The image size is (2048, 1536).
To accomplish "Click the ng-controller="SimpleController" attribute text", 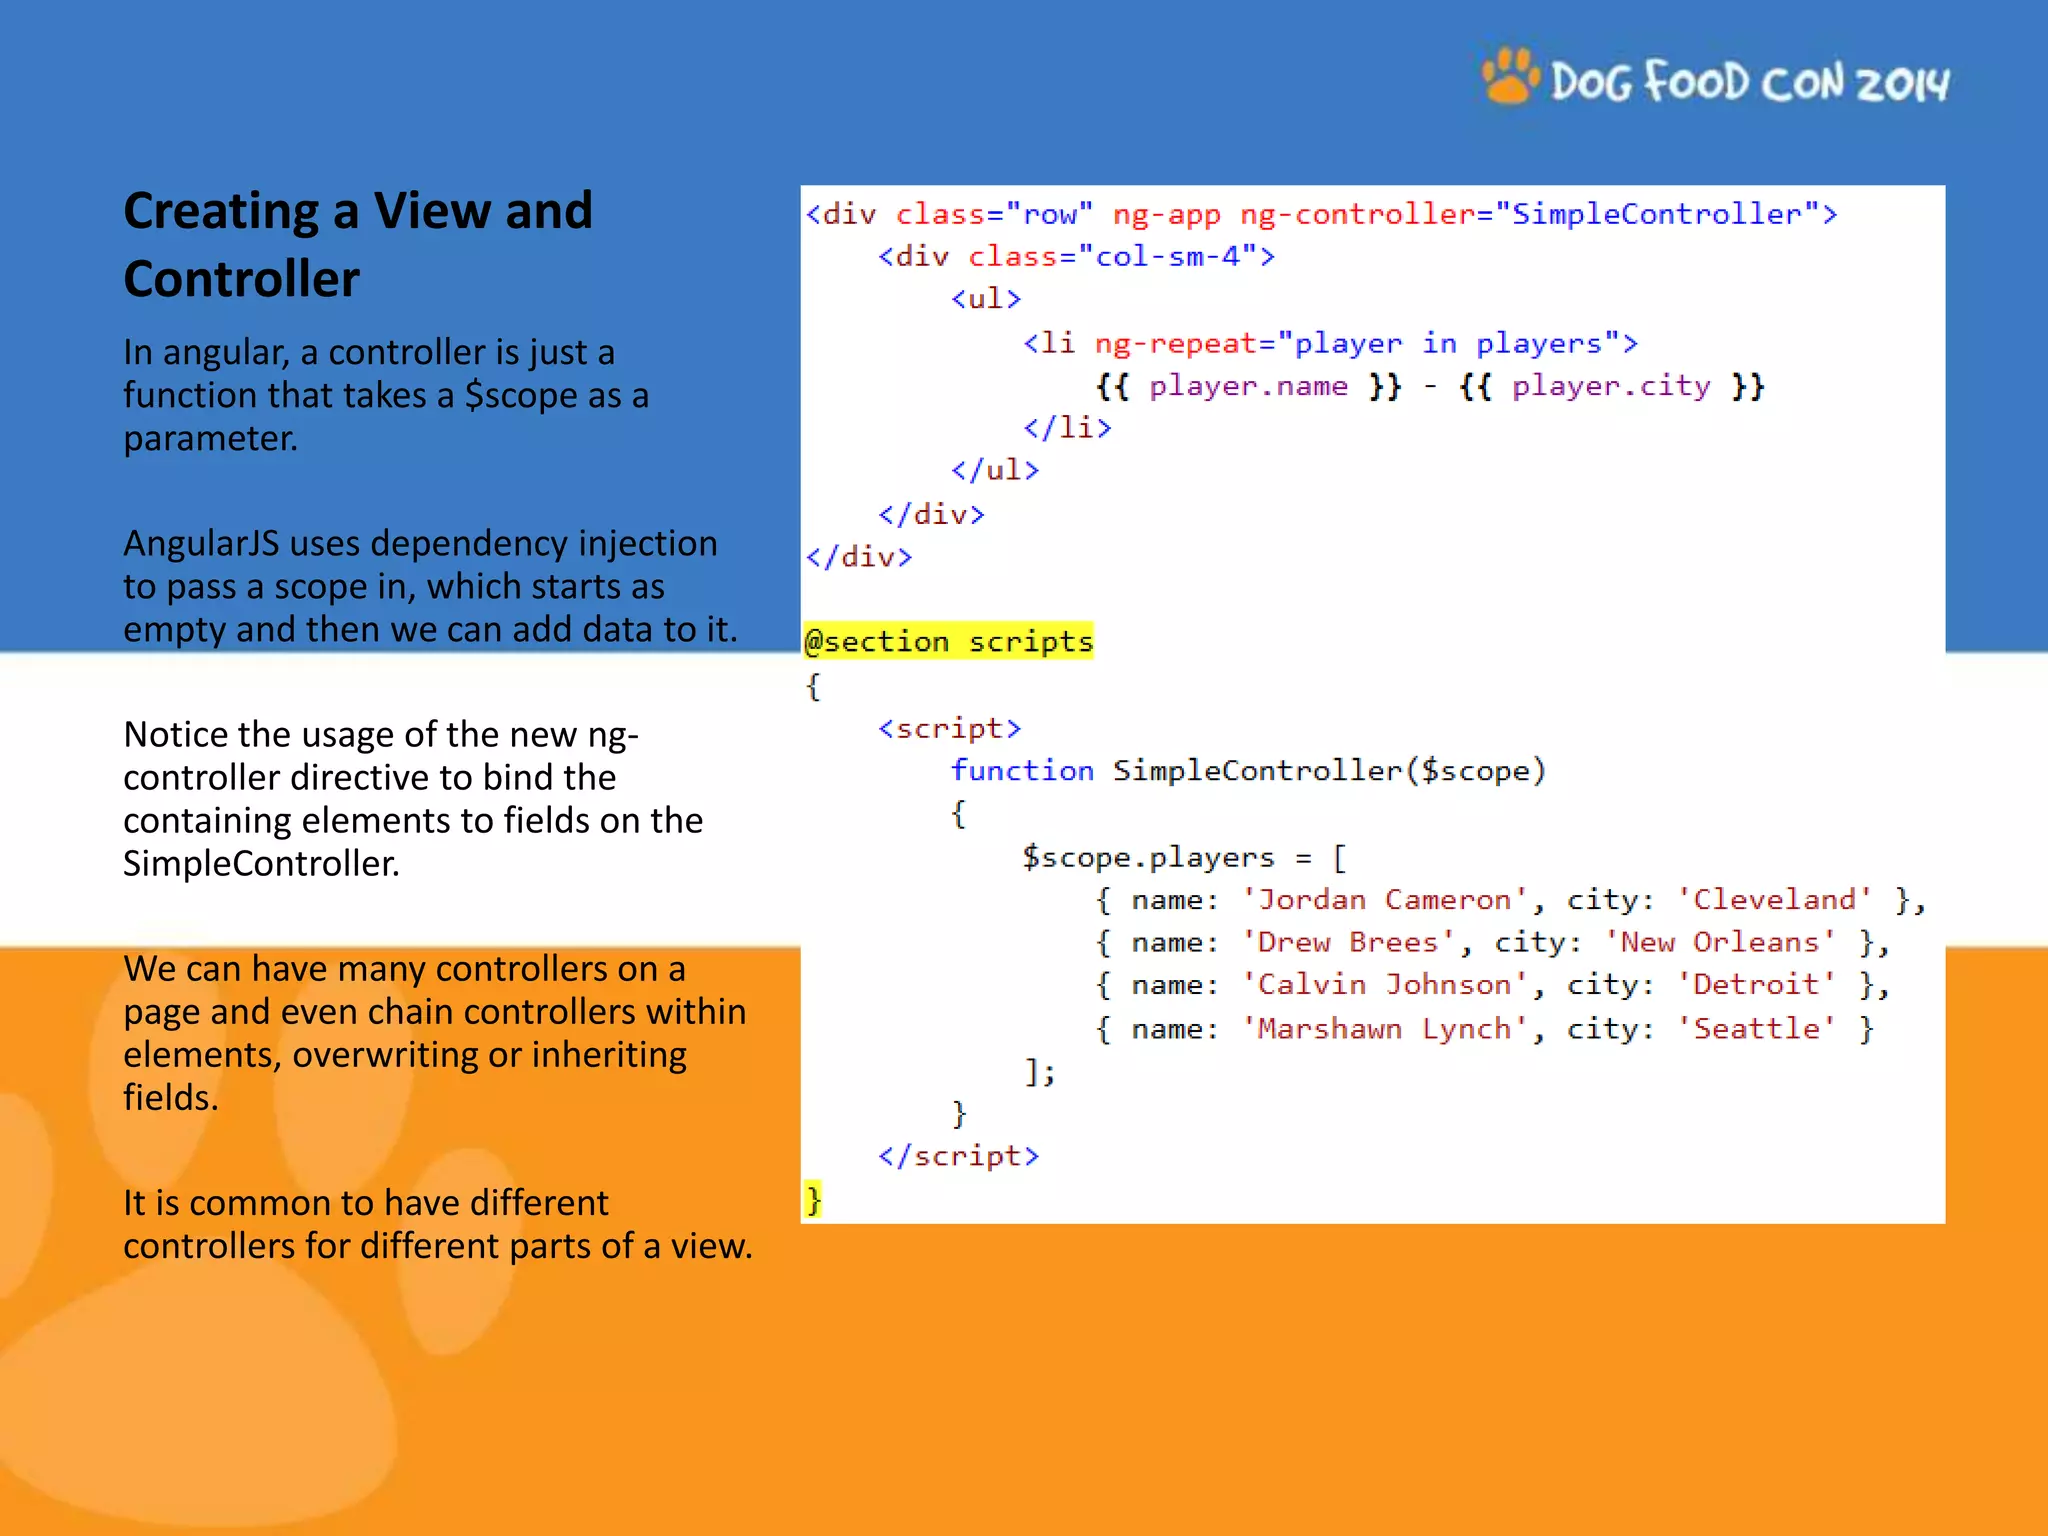I will point(1538,214).
